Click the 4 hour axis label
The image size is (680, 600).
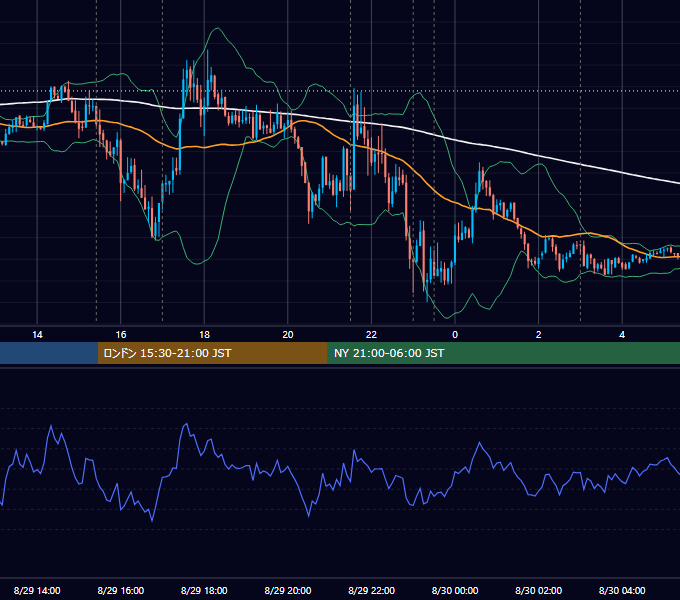[x=622, y=335]
